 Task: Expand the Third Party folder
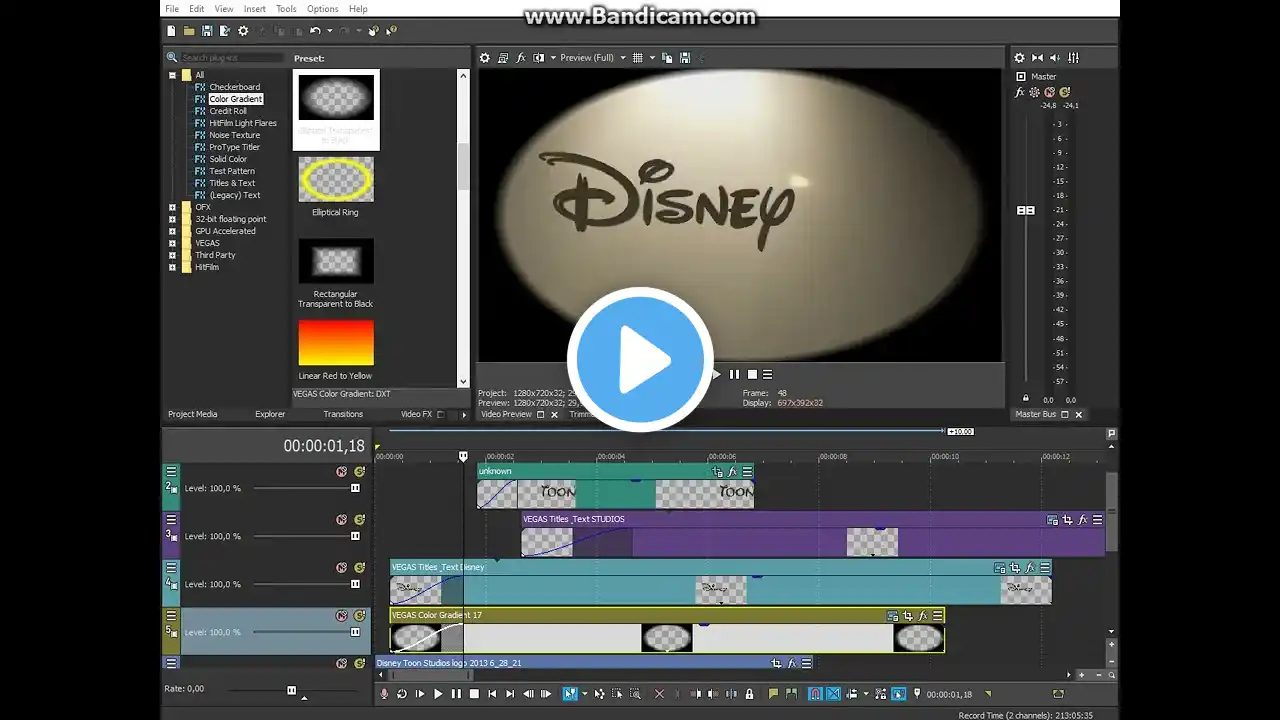[172, 255]
